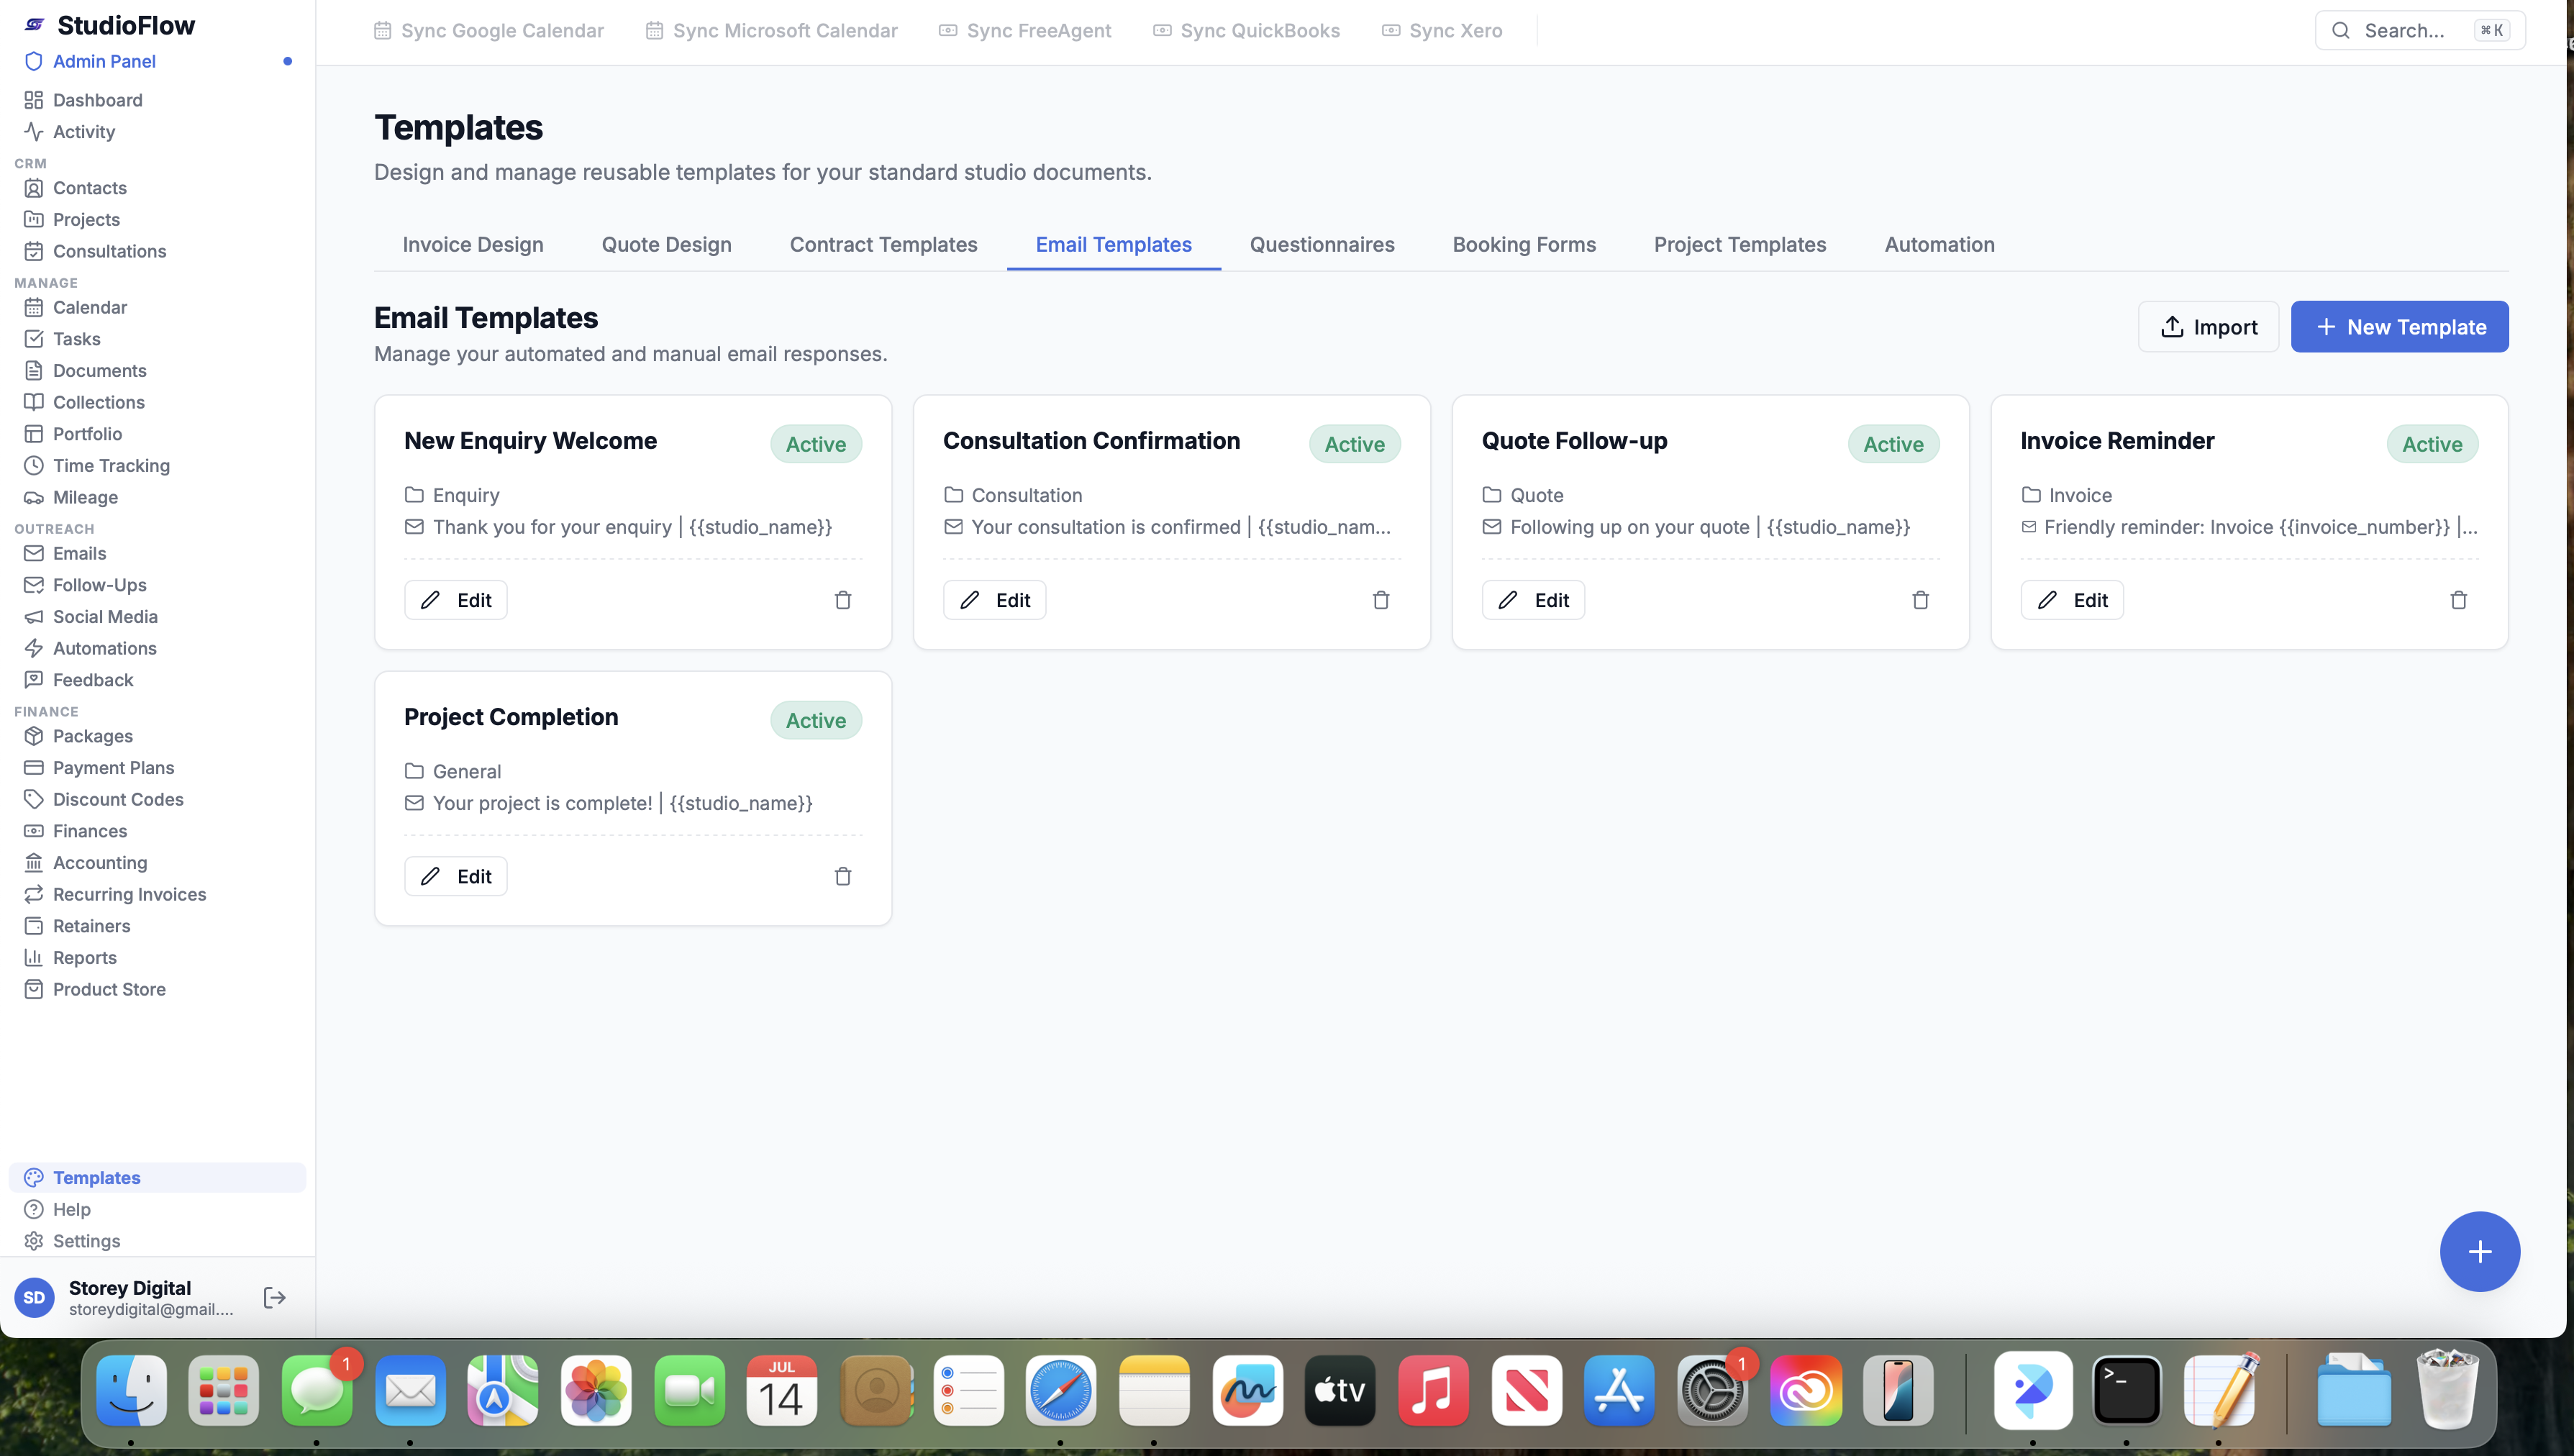This screenshot has height=1456, width=2574.
Task: Open System Settings from the dock
Action: click(1712, 1390)
